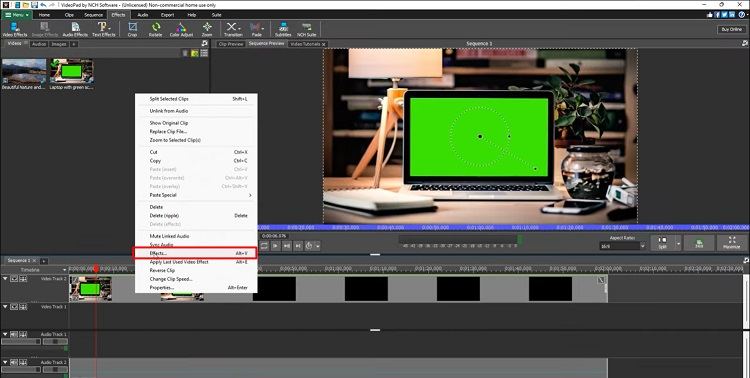This screenshot has width=750, height=378.
Task: Open the Subtitles tool
Action: click(283, 29)
